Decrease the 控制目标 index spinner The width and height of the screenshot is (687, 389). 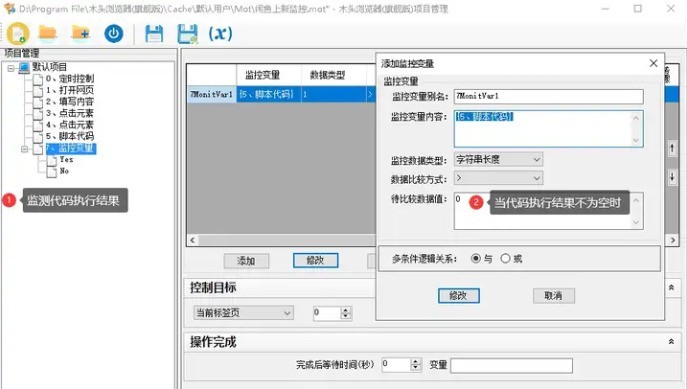click(x=346, y=317)
